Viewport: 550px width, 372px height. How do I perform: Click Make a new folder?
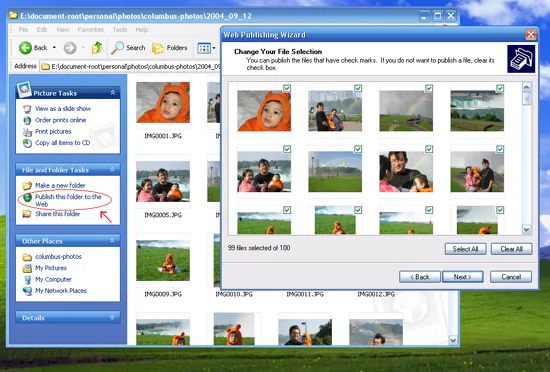pos(60,185)
